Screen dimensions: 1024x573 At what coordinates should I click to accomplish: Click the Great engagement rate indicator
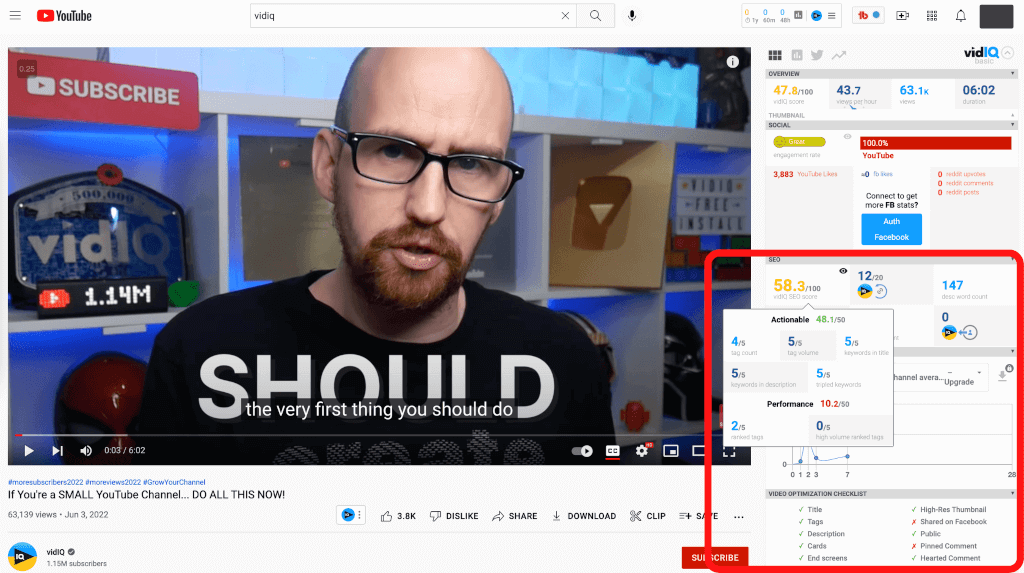point(799,142)
